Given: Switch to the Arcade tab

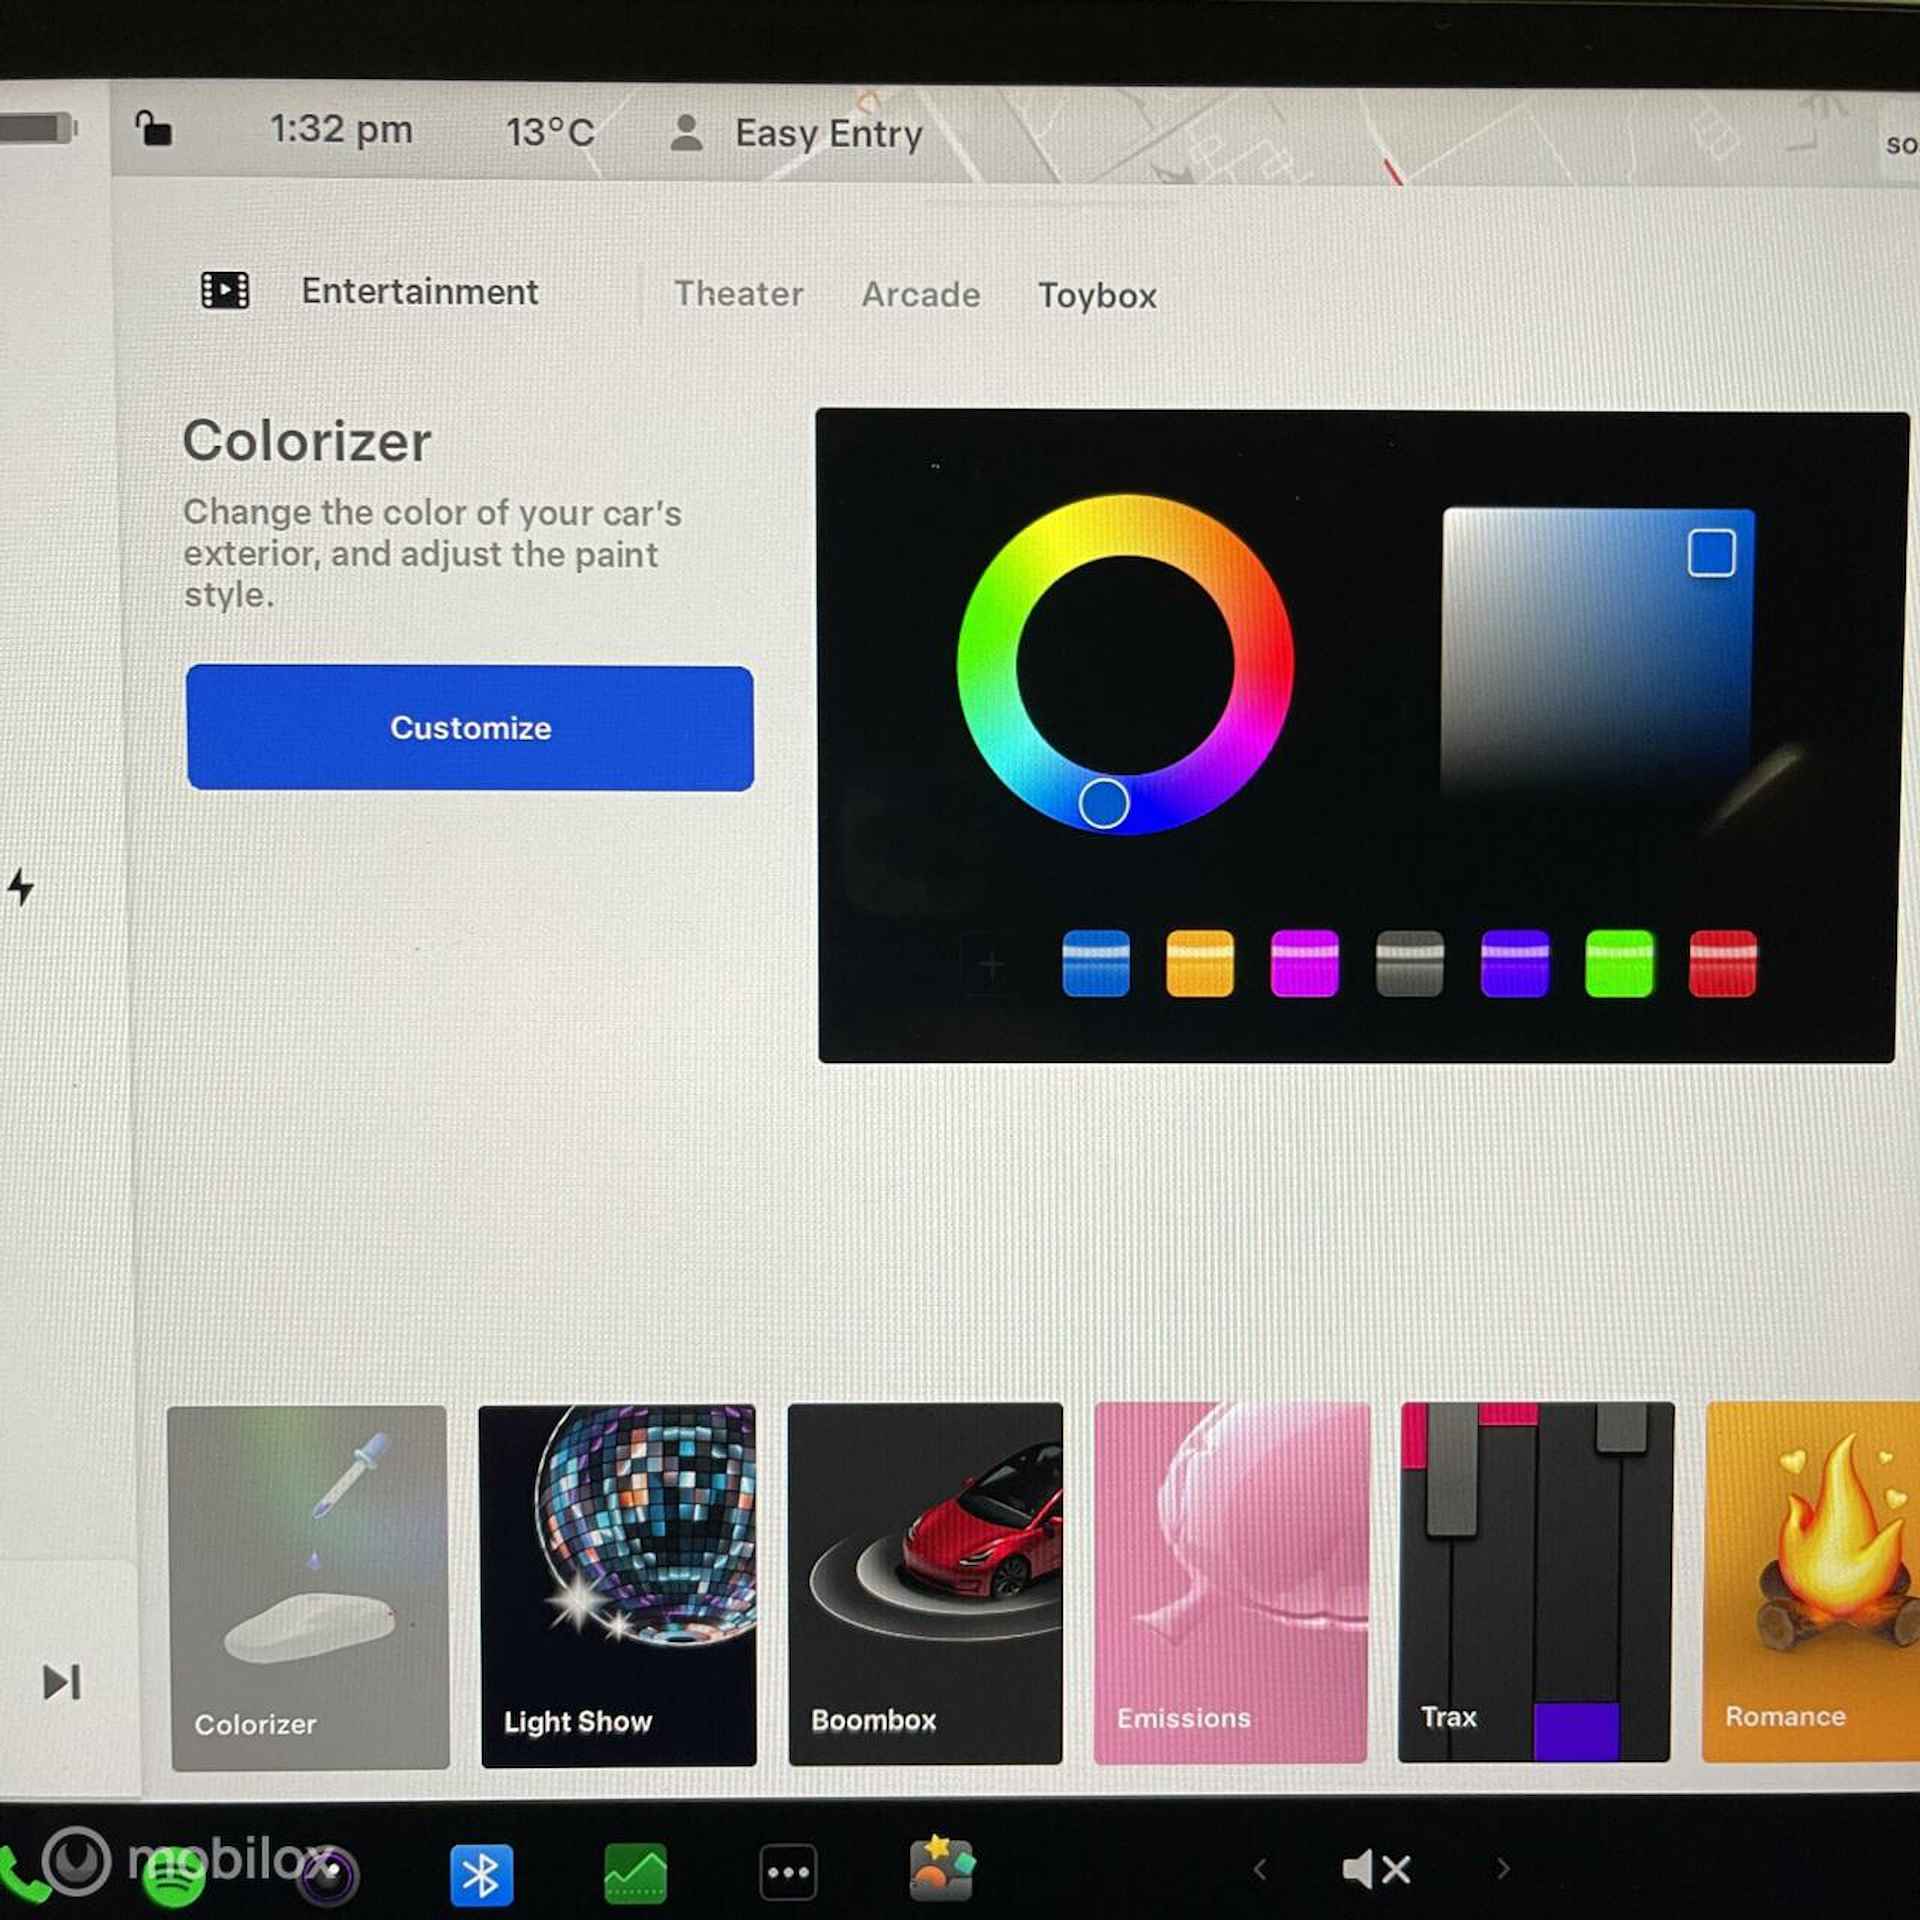Looking at the screenshot, I should coord(918,294).
